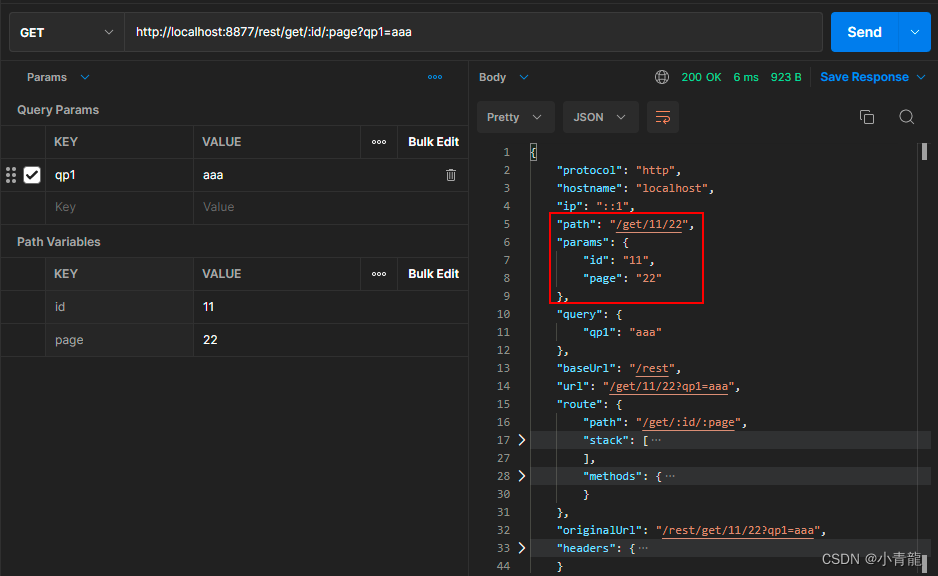The height and width of the screenshot is (576, 938).
Task: Toggle line wrap icon
Action: (663, 117)
